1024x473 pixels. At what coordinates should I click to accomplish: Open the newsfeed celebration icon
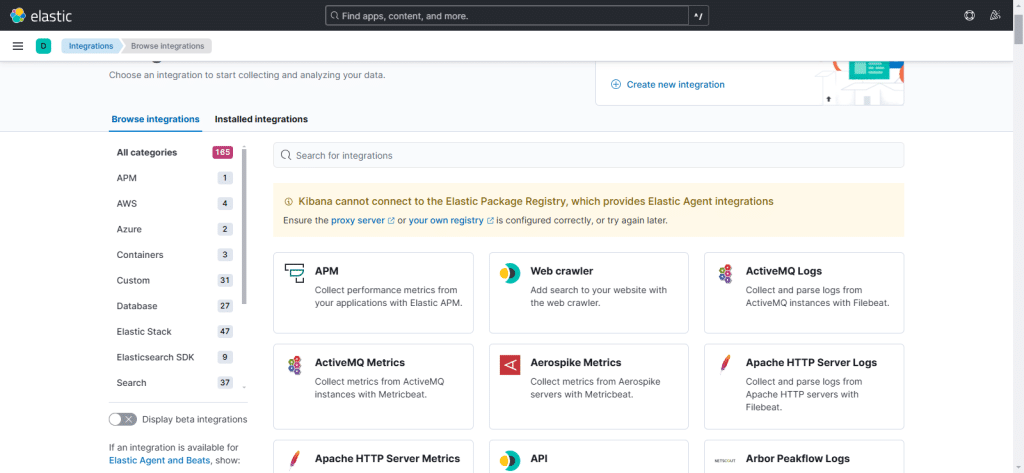[995, 16]
